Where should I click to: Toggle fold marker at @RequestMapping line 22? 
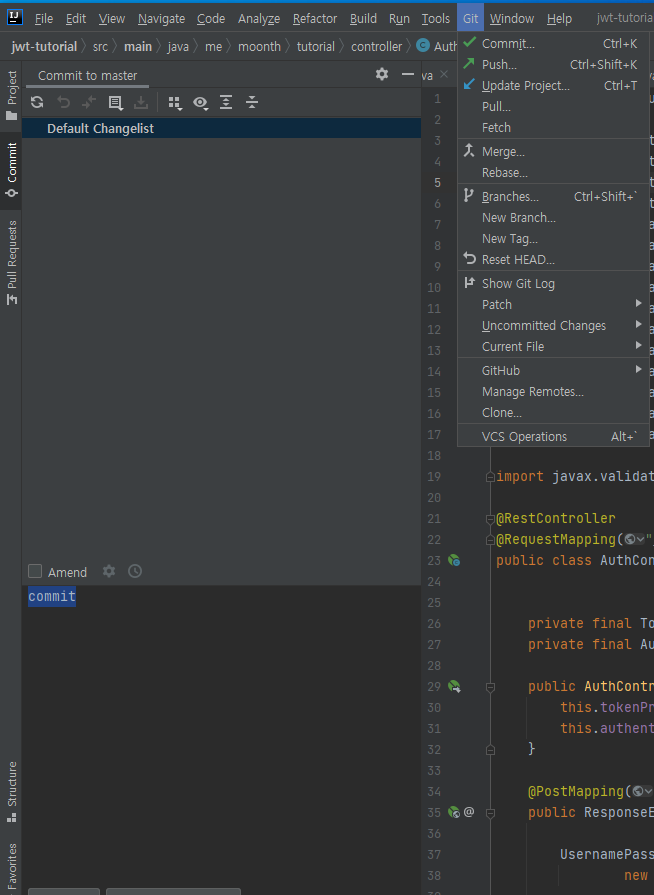coord(490,540)
